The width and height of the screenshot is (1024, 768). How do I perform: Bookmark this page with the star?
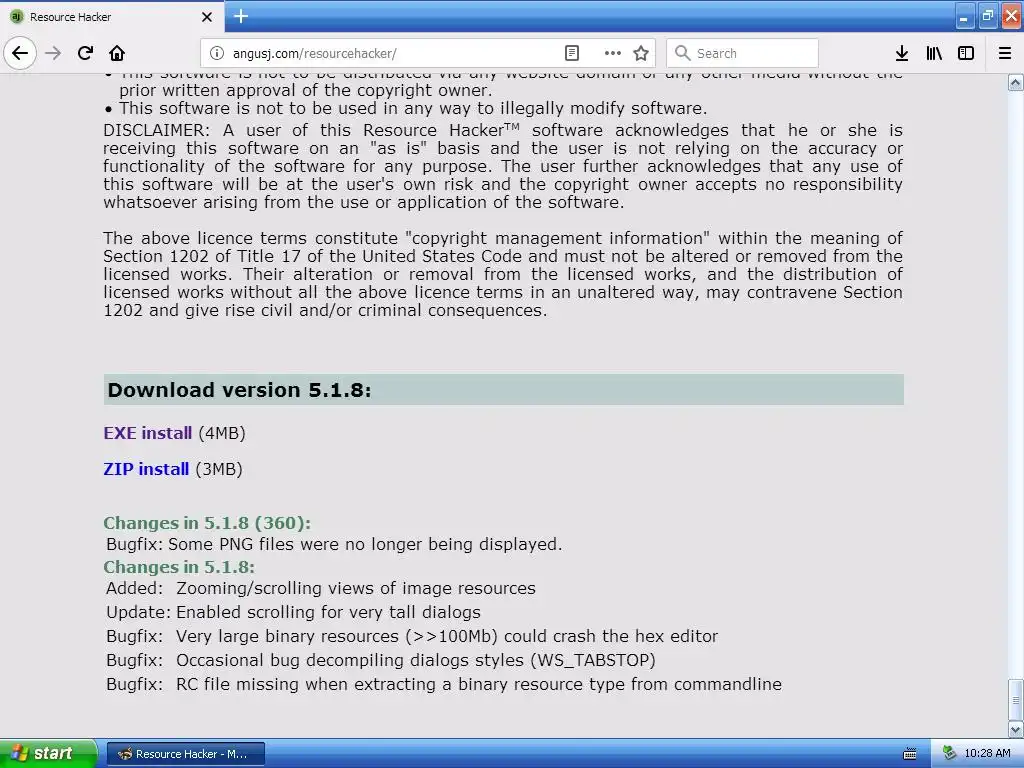tap(641, 53)
